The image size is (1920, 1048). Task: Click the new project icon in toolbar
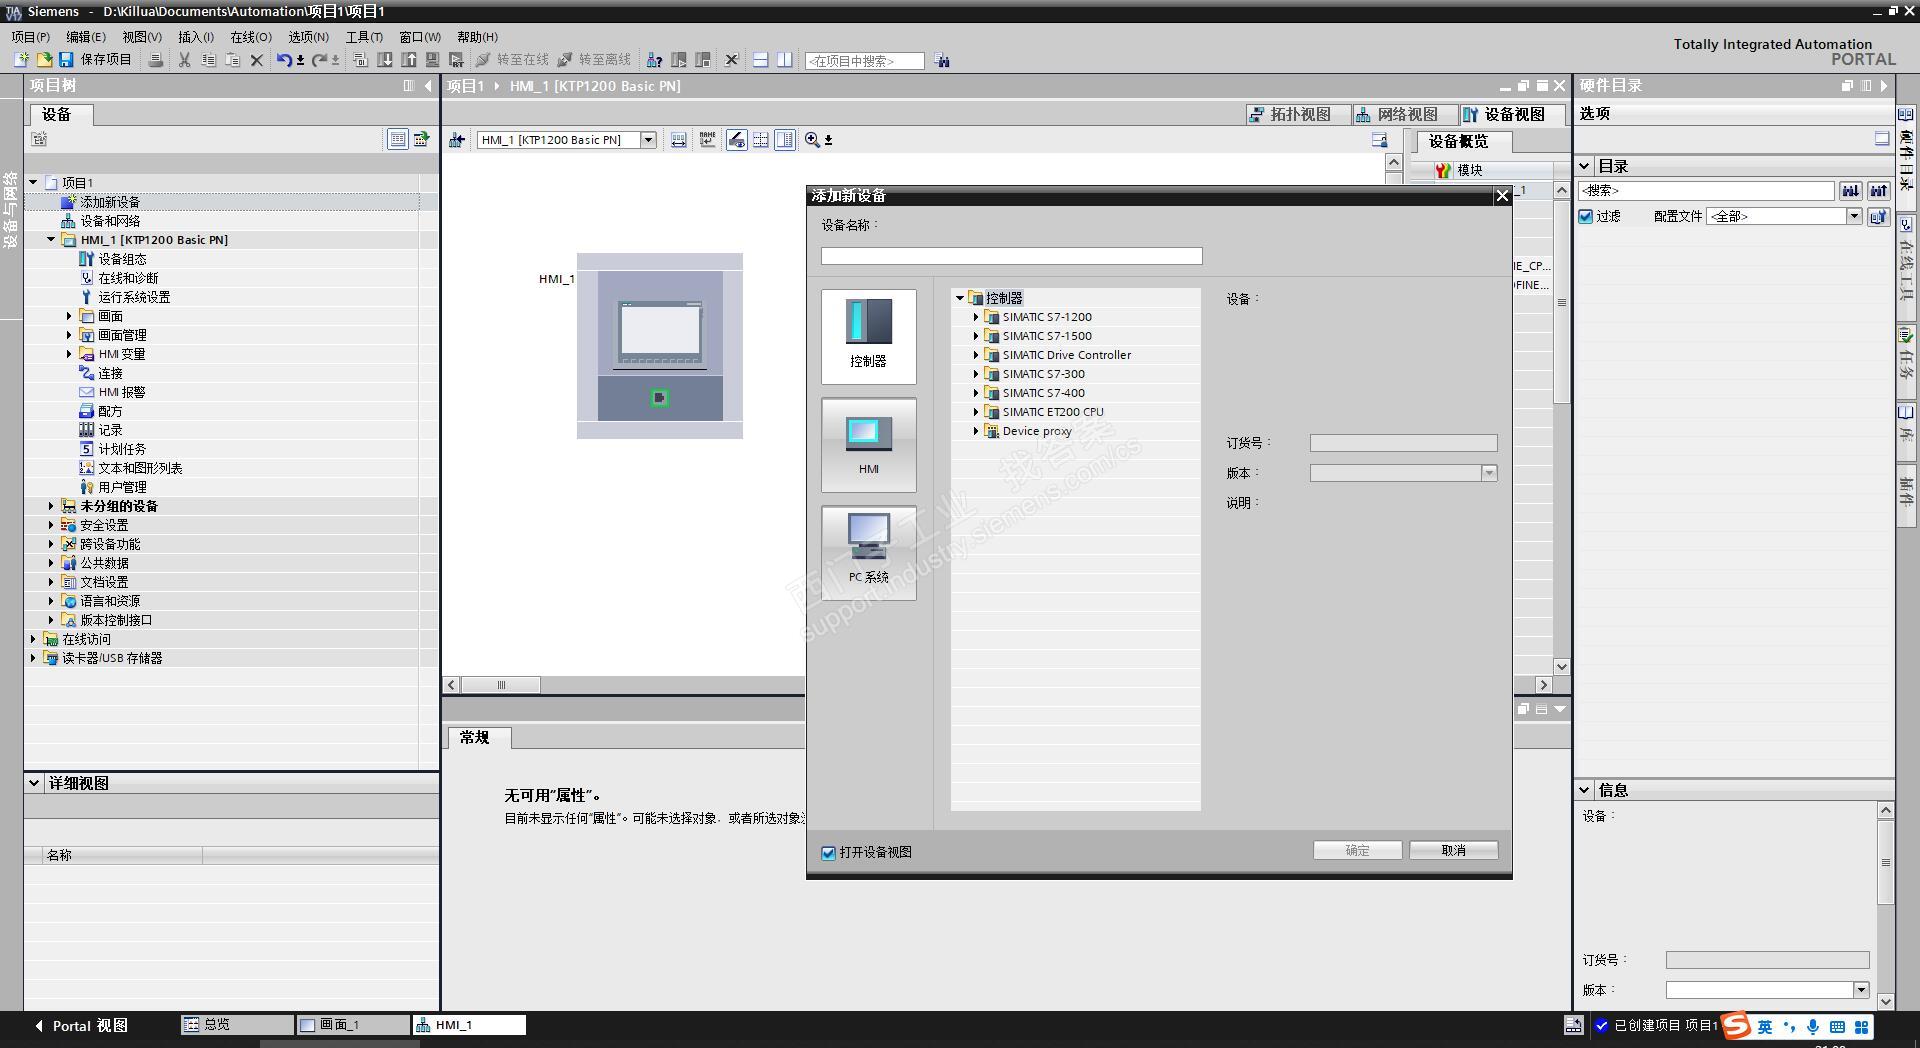pyautogui.click(x=21, y=60)
